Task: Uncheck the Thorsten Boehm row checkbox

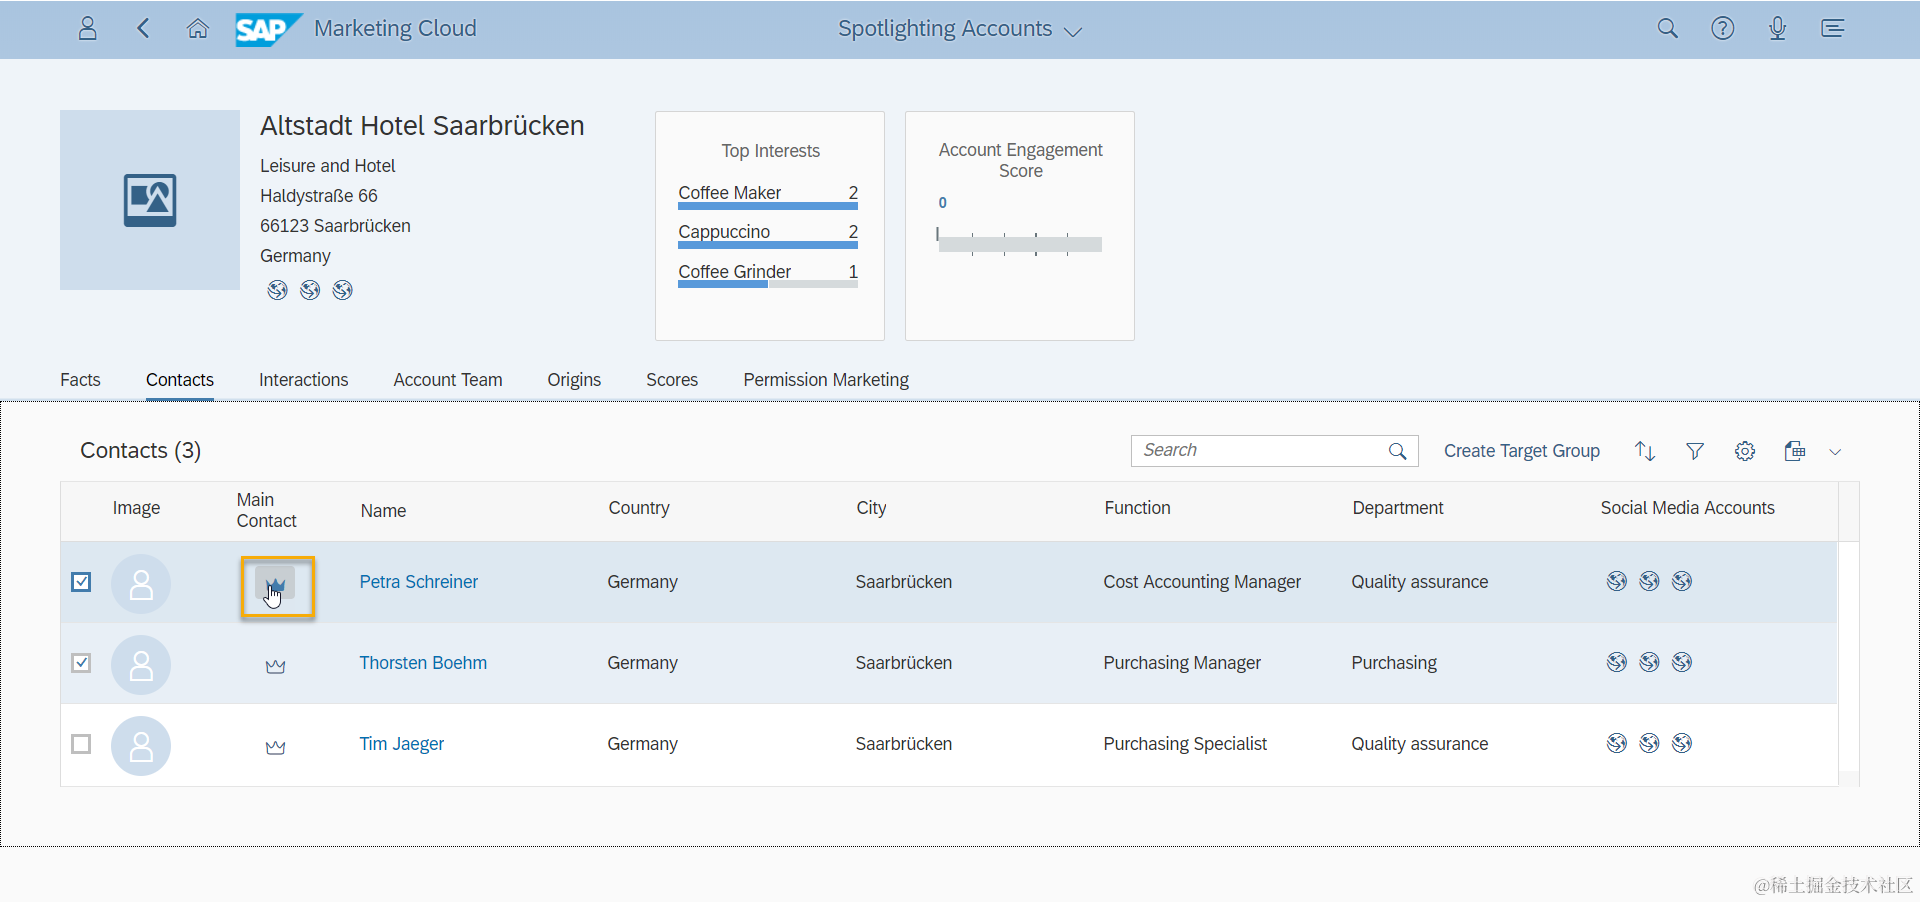Action: pyautogui.click(x=82, y=663)
